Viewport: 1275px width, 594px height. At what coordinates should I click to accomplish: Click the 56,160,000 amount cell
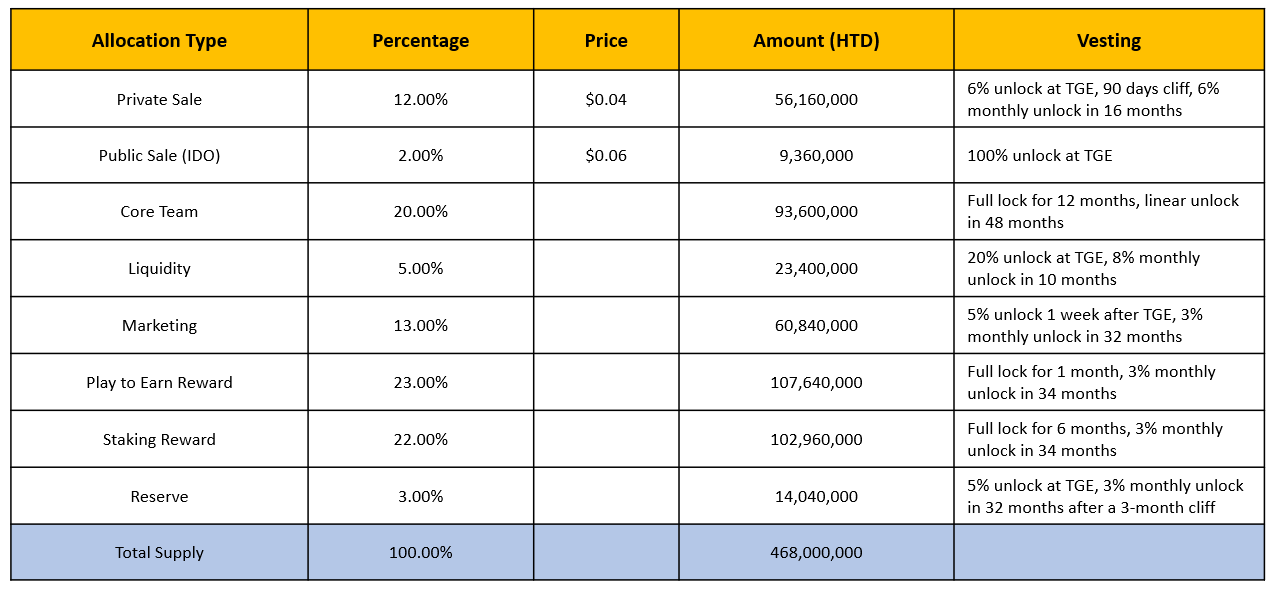click(x=816, y=99)
